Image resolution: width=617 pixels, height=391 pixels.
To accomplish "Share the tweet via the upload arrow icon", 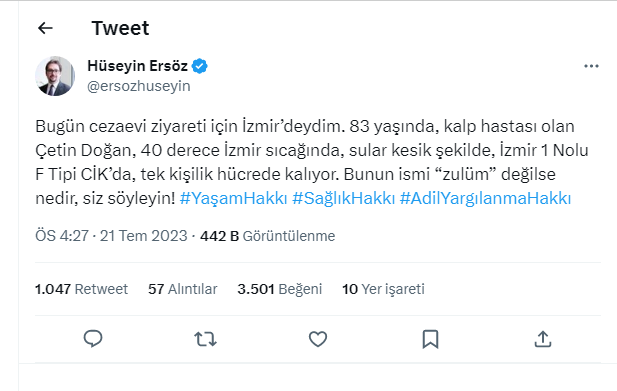I will pos(543,339).
